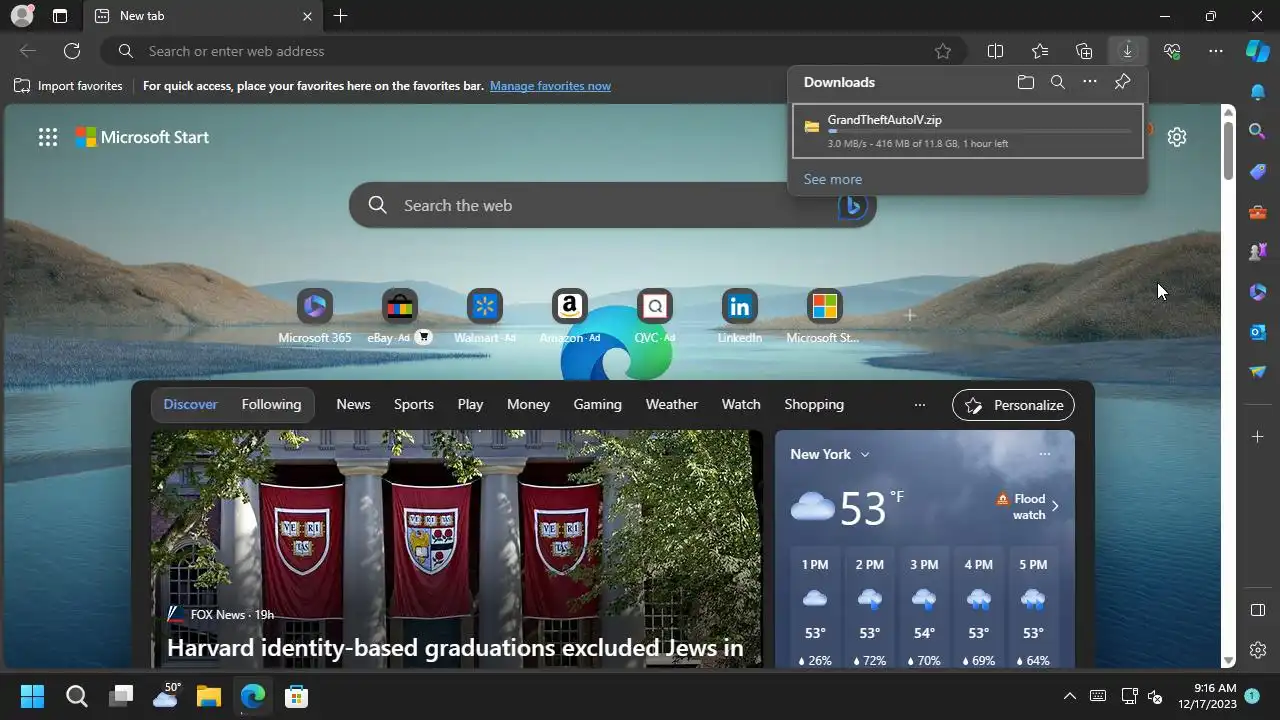Open the profile avatar menu
The width and height of the screenshot is (1280, 720).
pyautogui.click(x=21, y=16)
